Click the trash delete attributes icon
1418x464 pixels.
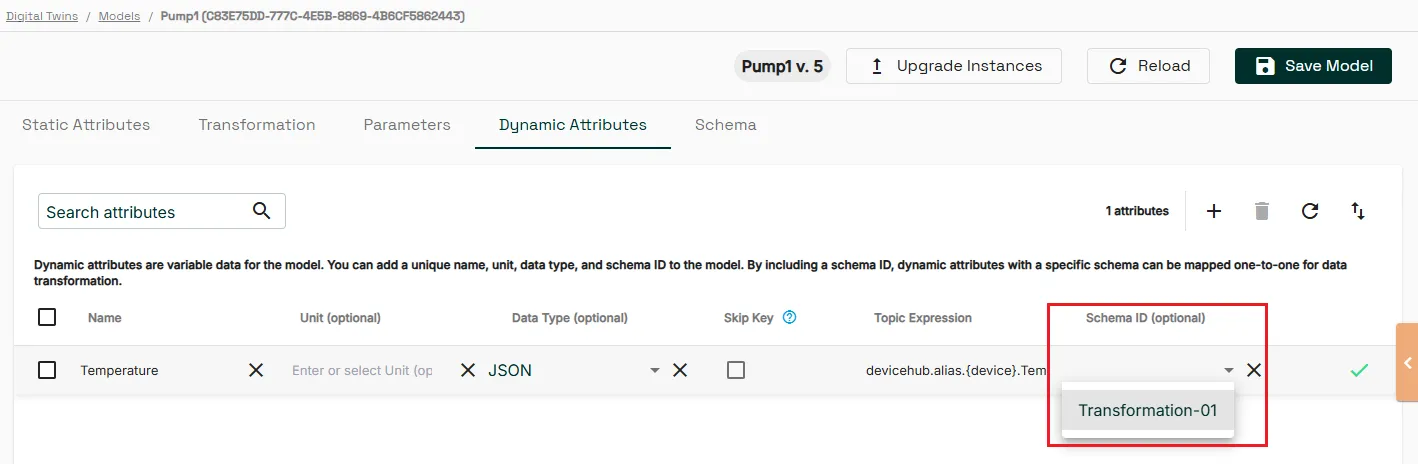tap(1262, 211)
